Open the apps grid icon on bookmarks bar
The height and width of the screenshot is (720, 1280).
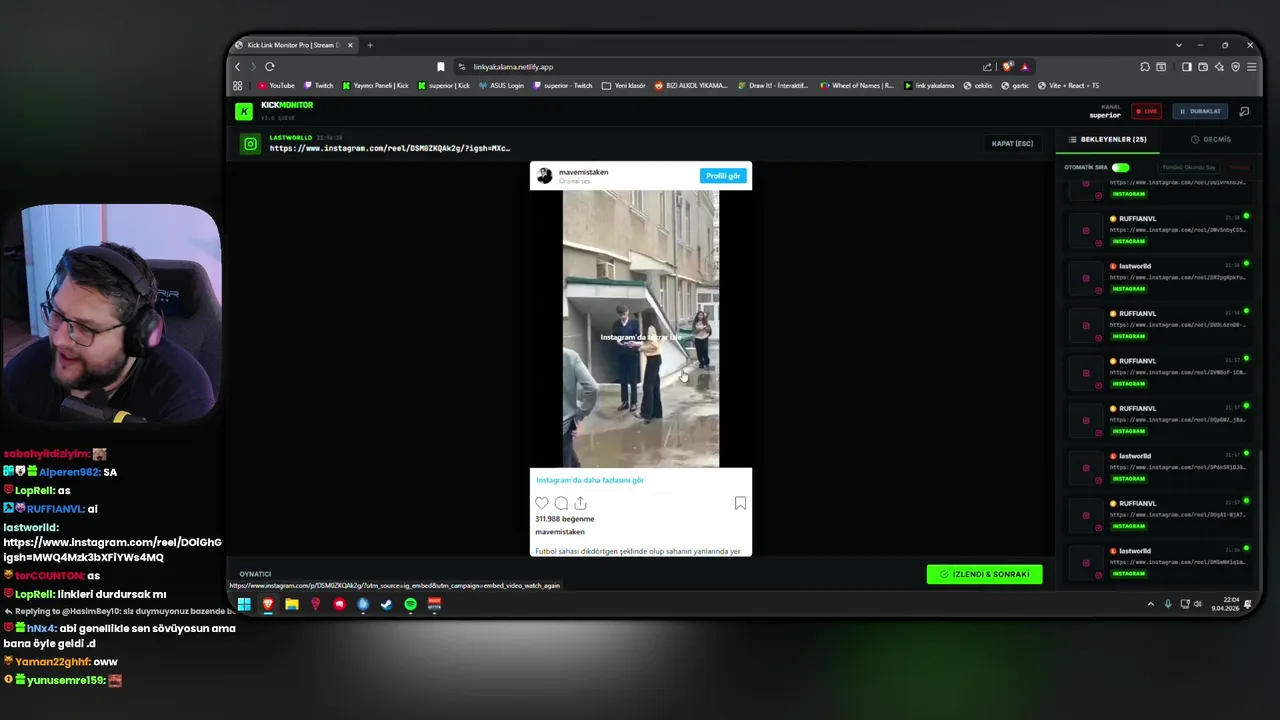(238, 86)
